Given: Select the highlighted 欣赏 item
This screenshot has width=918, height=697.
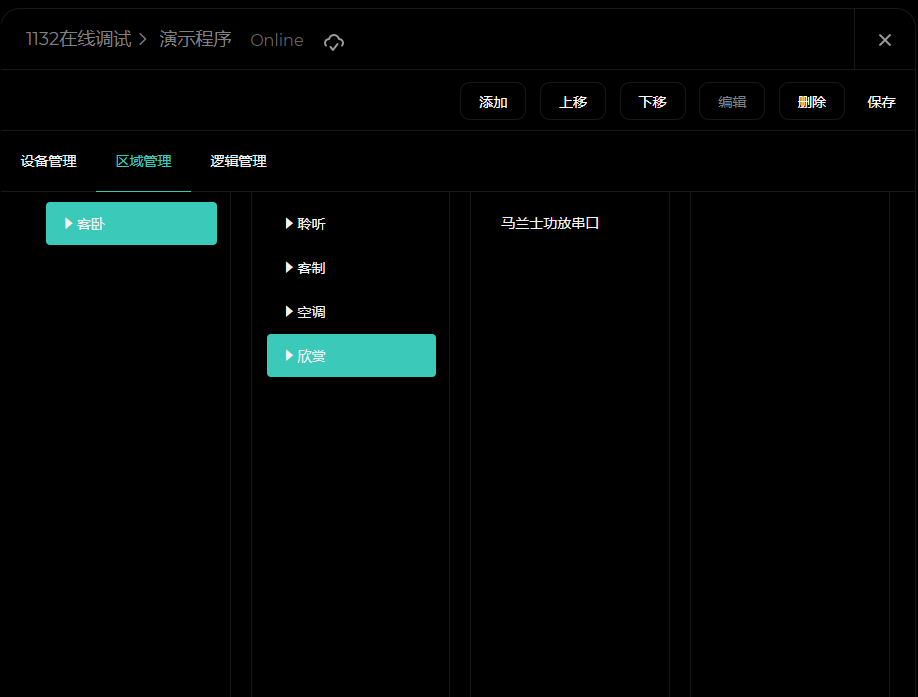Looking at the screenshot, I should pyautogui.click(x=351, y=355).
